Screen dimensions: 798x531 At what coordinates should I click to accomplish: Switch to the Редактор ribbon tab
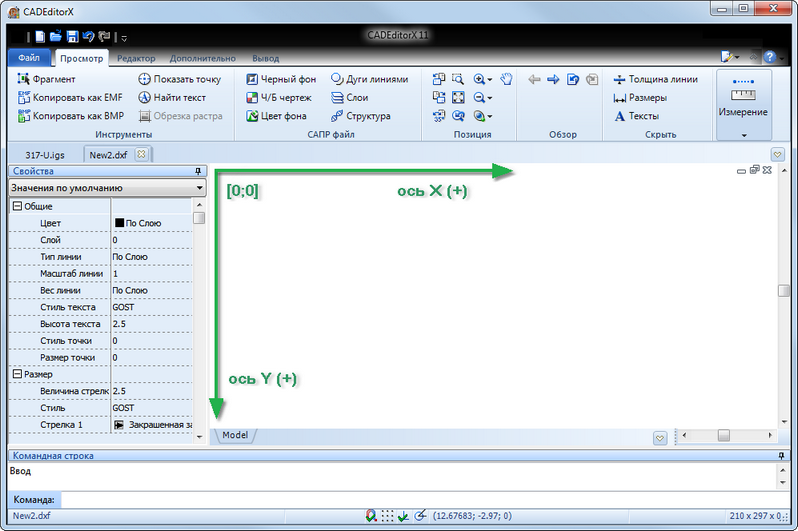point(135,59)
